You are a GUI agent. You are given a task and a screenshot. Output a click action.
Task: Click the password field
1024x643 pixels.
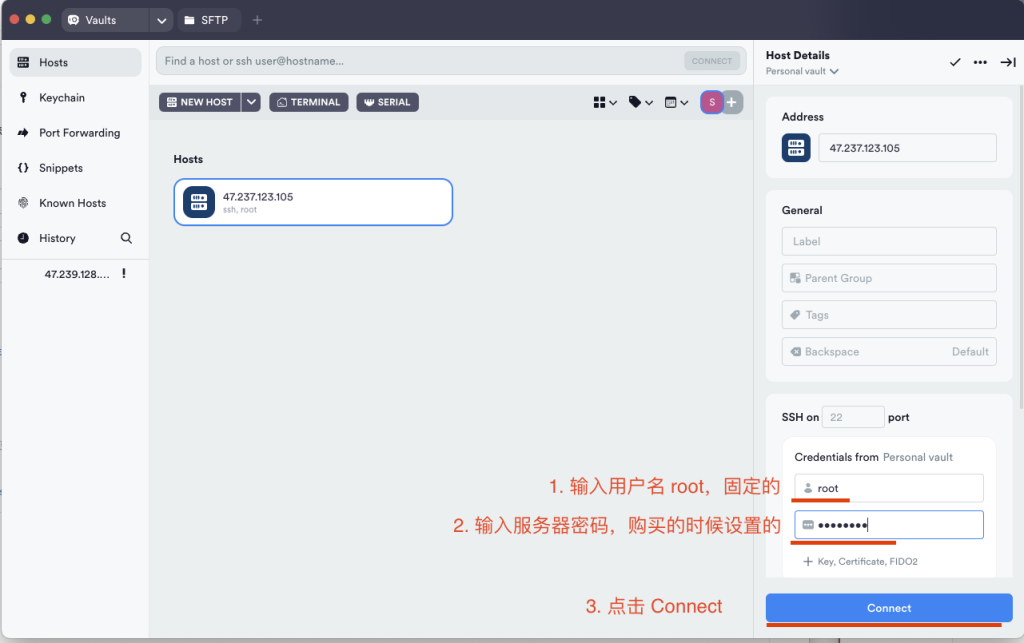point(889,525)
